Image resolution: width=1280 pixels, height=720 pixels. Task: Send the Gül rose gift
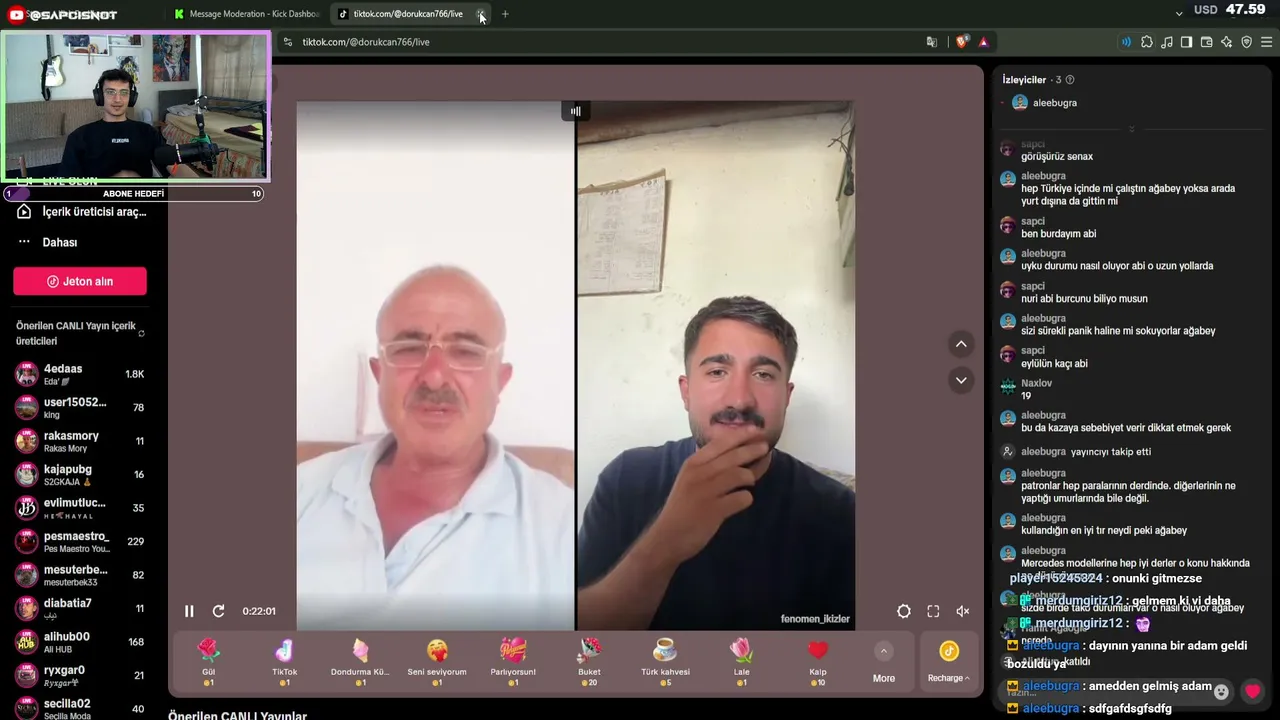point(209,662)
